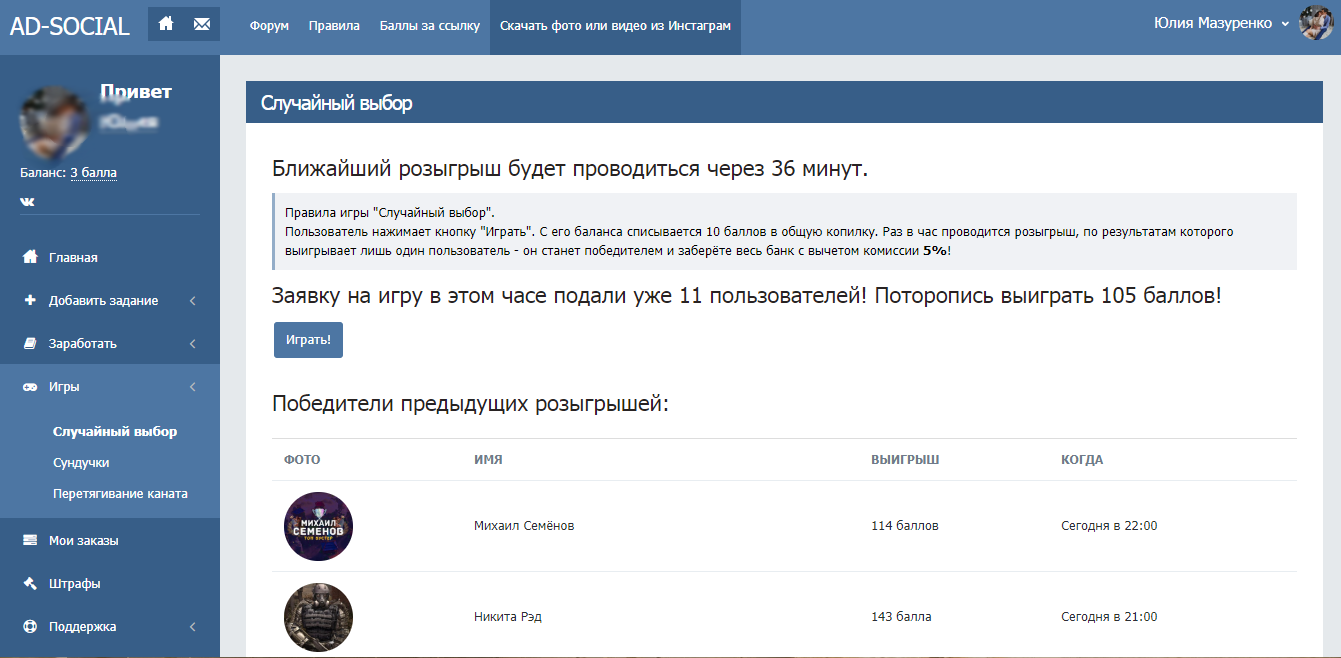Click the home icon in top bar
1341x658 pixels.
(166, 24)
